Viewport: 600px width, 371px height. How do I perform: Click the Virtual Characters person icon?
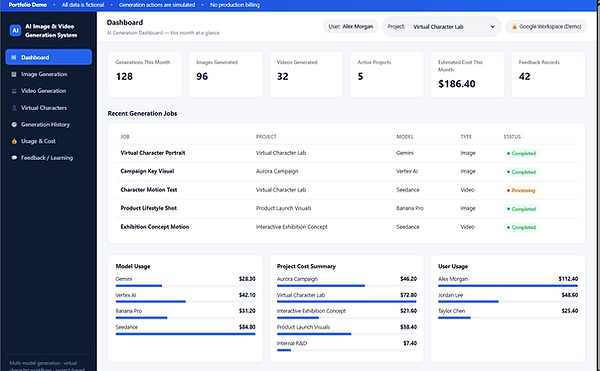(14, 108)
